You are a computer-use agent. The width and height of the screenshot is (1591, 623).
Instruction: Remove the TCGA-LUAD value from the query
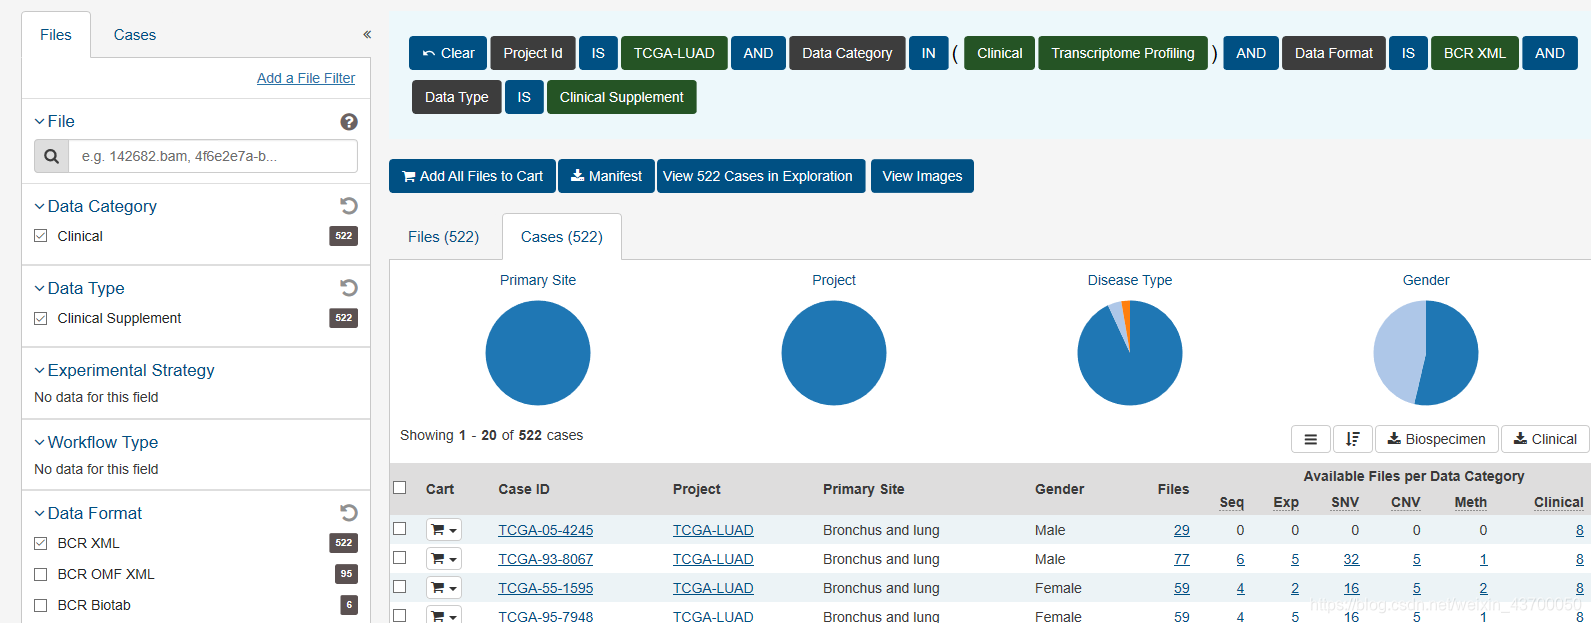(674, 53)
